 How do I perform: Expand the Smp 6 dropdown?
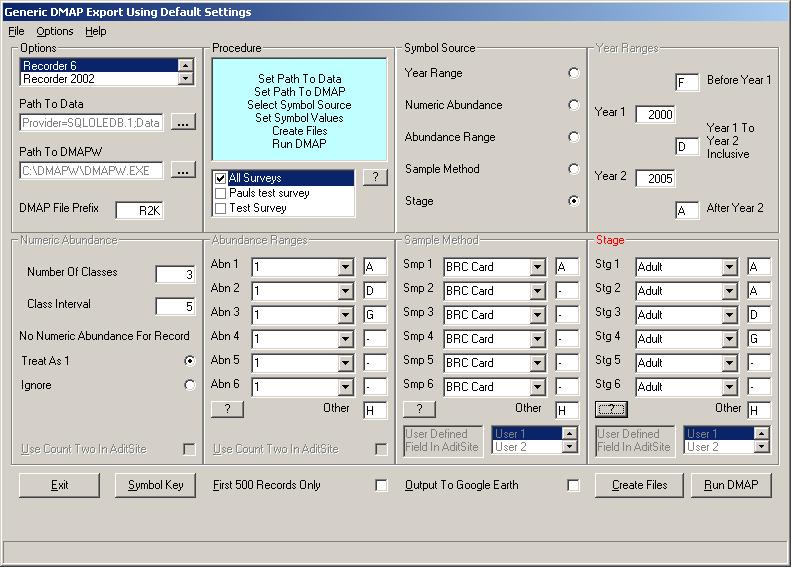pyautogui.click(x=537, y=387)
